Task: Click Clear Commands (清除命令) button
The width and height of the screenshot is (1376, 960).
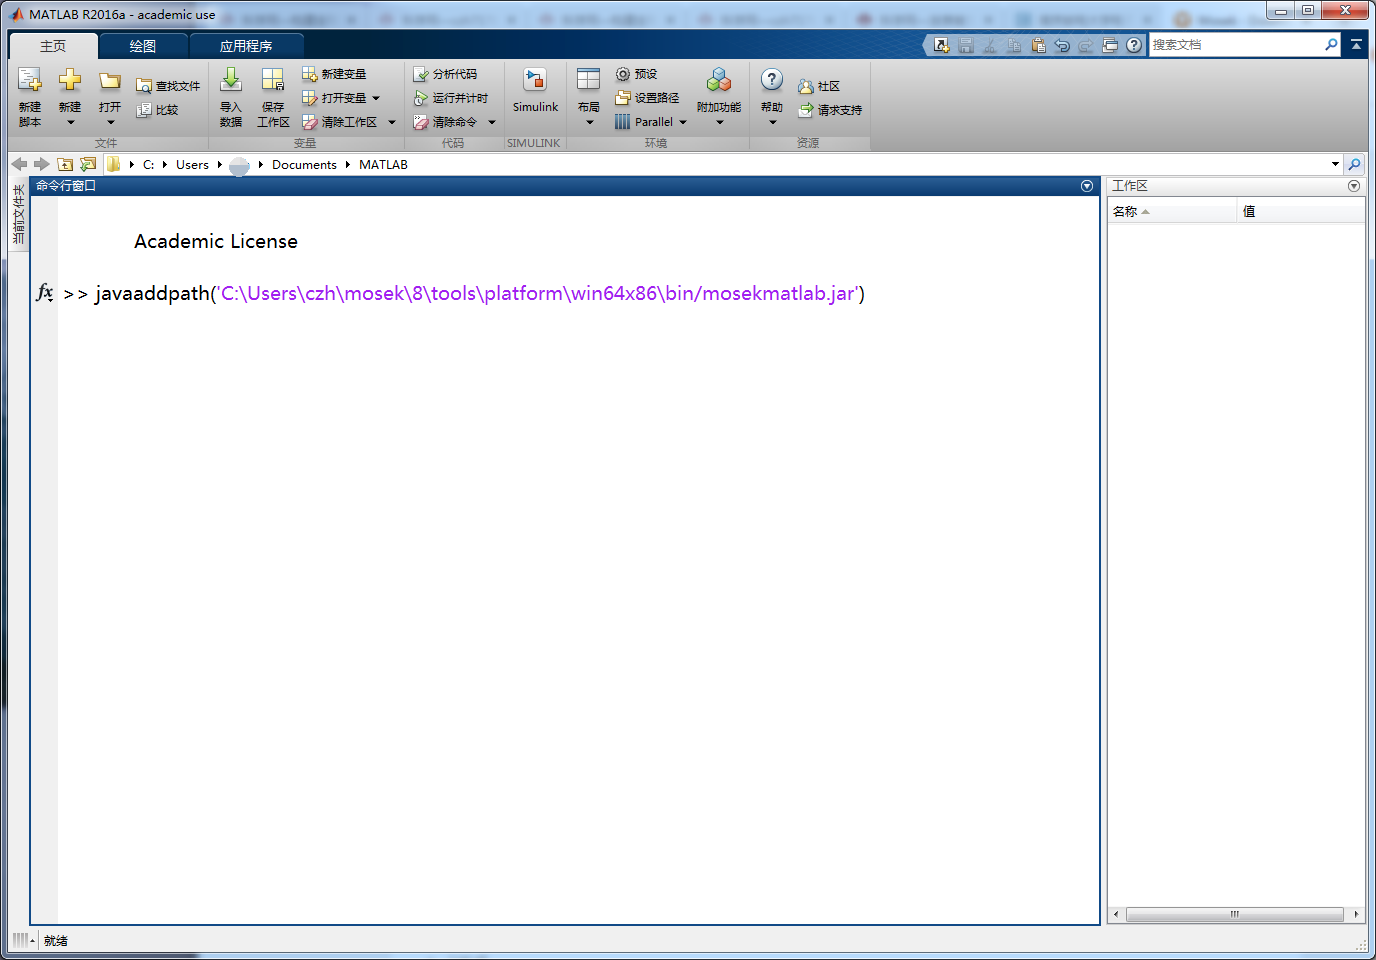Action: (446, 122)
